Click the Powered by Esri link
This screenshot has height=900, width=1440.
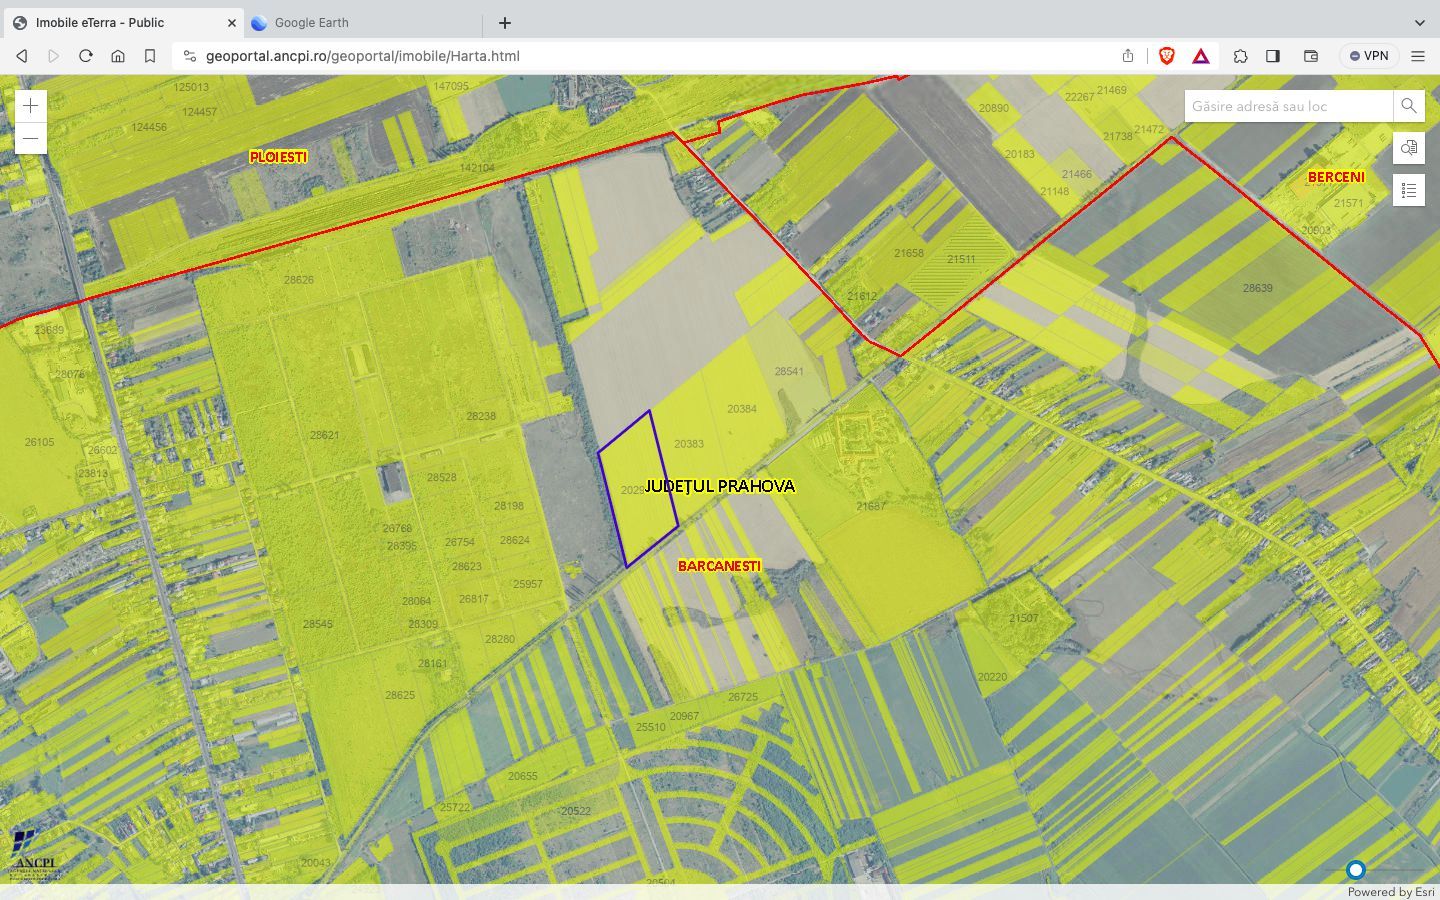pos(1390,892)
